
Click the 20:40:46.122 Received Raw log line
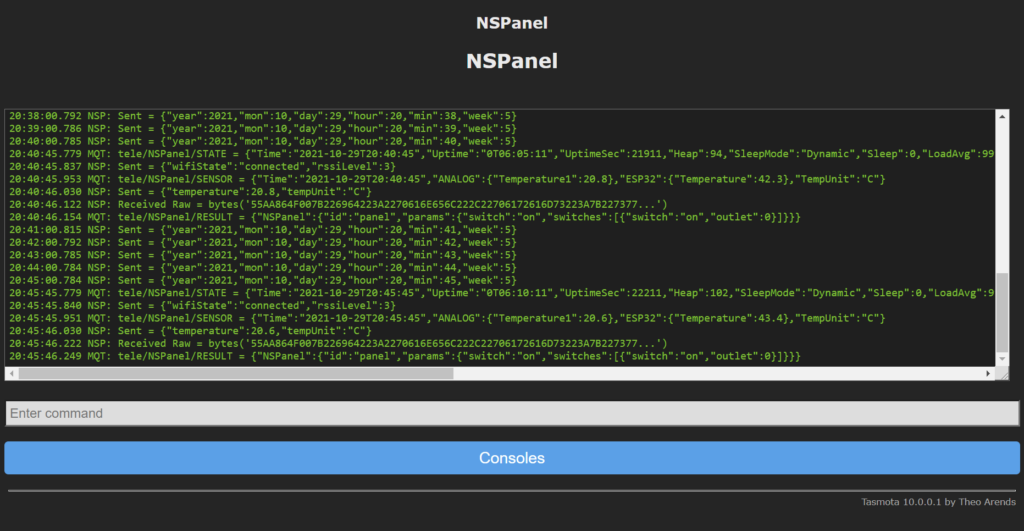338,204
